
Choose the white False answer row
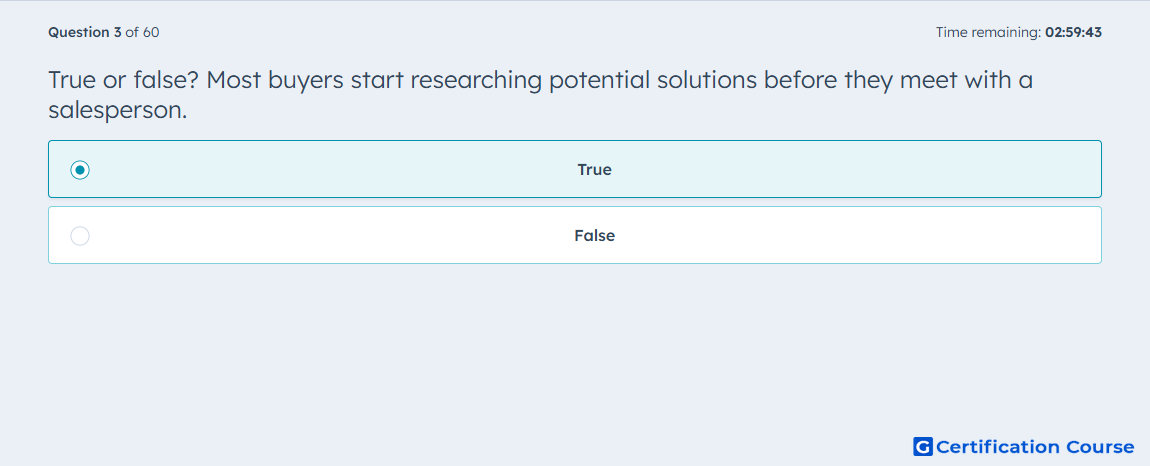pyautogui.click(x=575, y=235)
